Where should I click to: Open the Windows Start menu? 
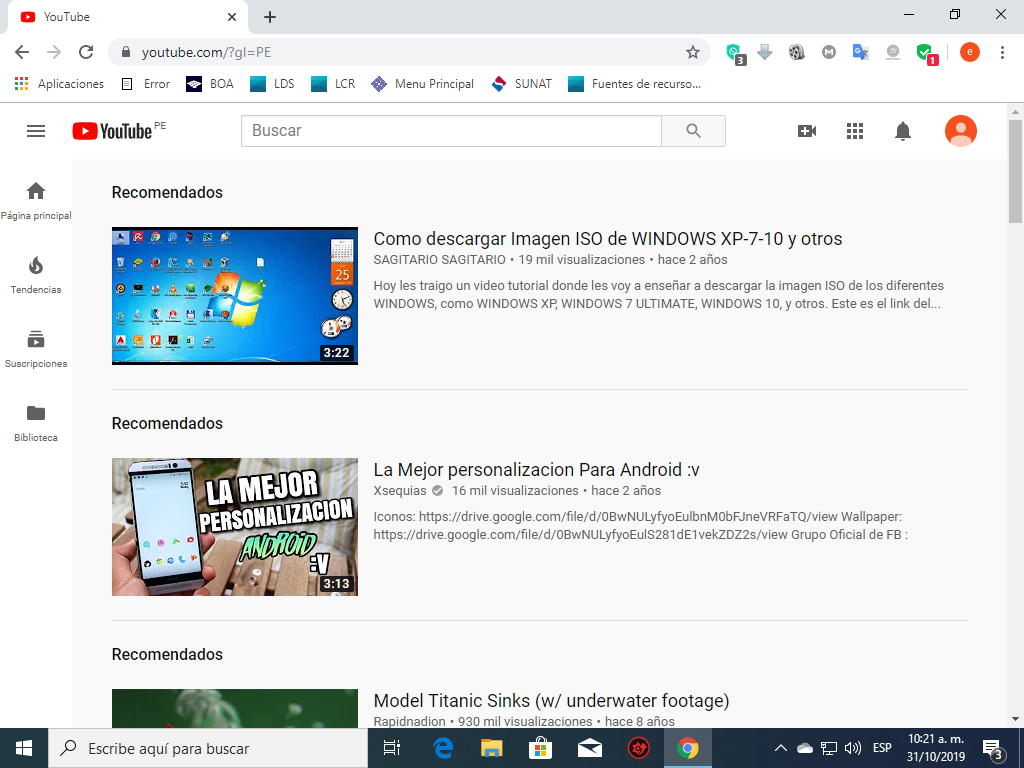24,748
